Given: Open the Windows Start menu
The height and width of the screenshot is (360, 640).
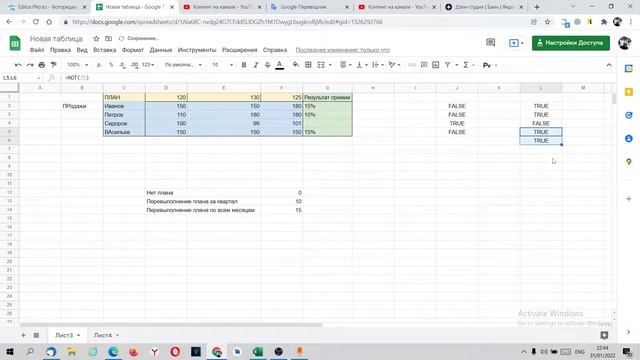Looking at the screenshot, I should (x=10, y=351).
